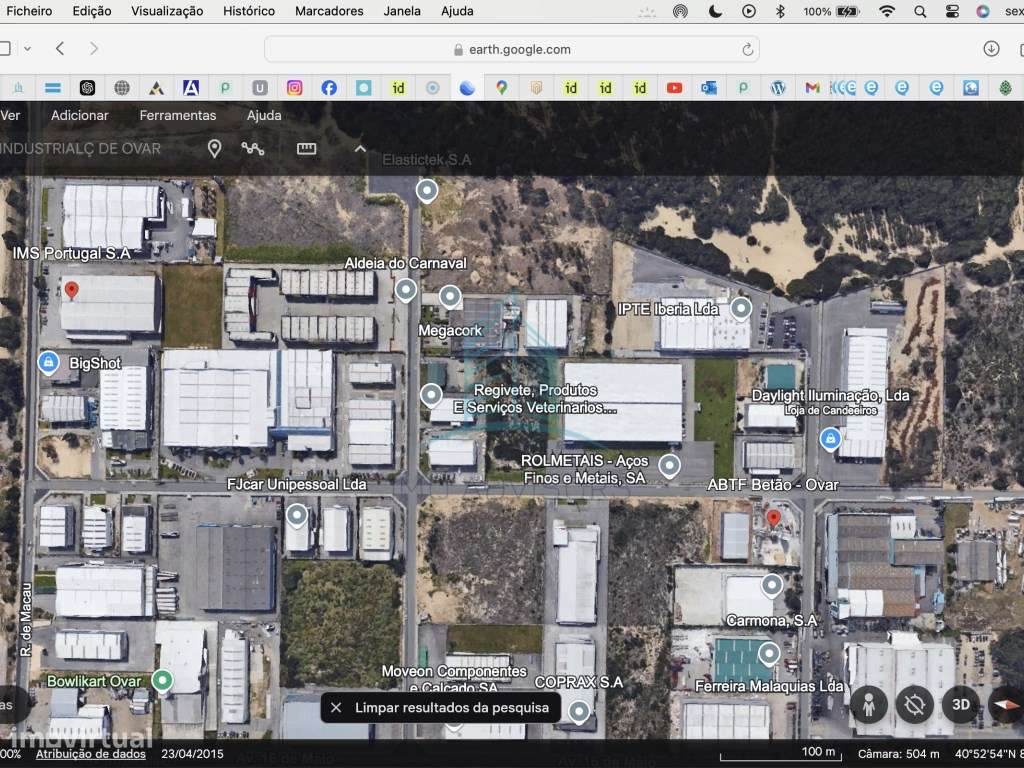Open the Facebook pinned tab
1024x768 pixels.
coord(329,88)
